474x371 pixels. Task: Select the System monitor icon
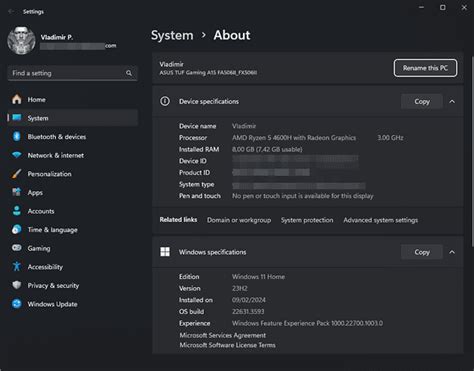[17, 118]
